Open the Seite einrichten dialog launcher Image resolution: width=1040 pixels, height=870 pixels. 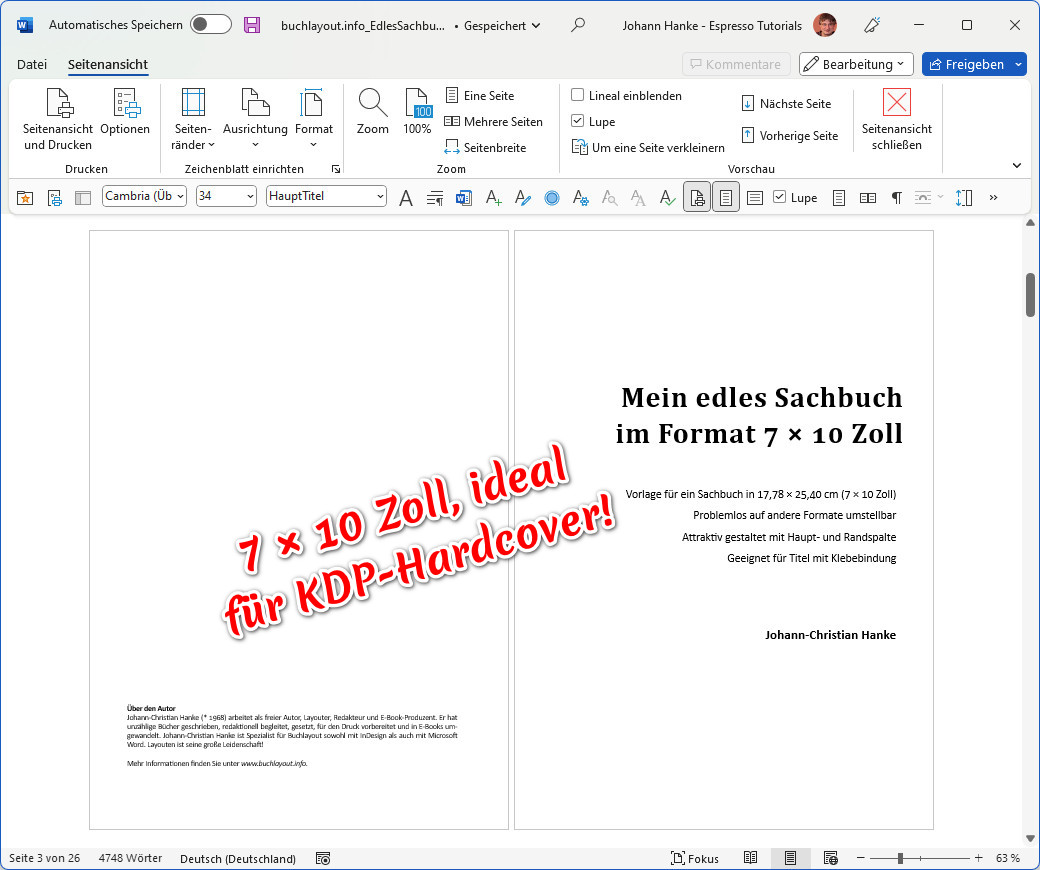tap(336, 169)
